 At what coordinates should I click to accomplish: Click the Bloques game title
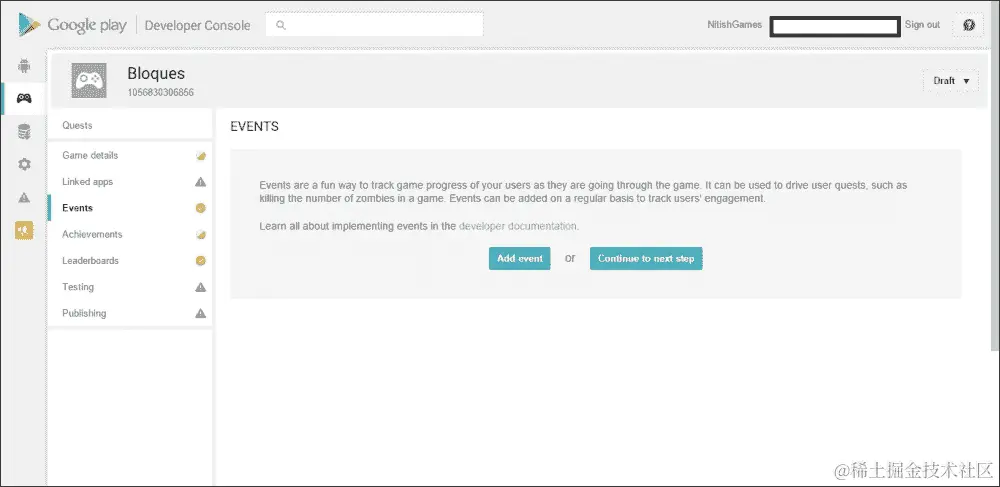point(156,73)
